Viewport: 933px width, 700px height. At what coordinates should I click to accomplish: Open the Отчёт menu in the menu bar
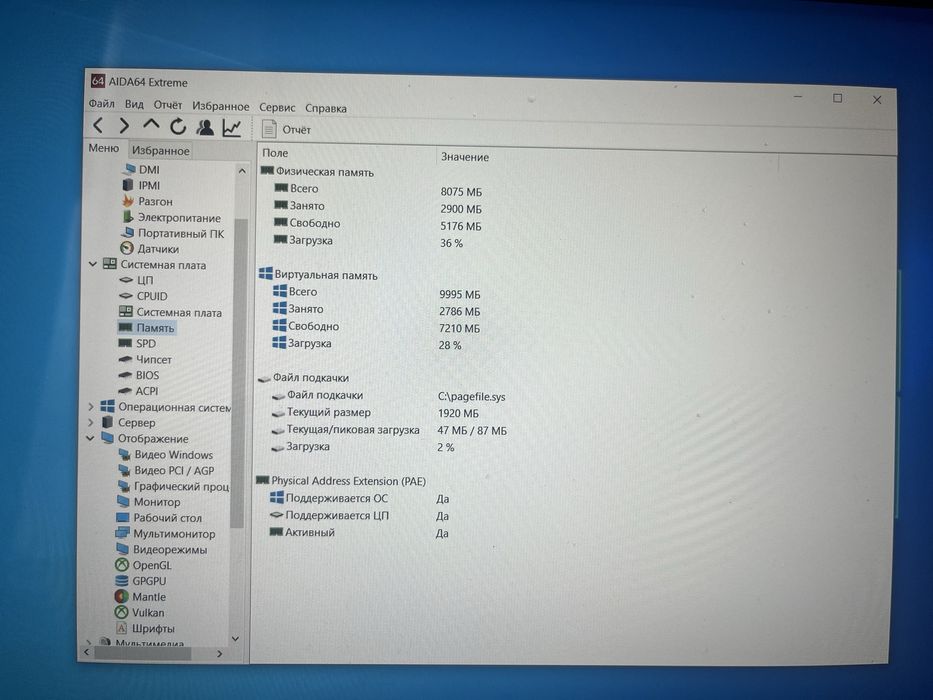168,105
